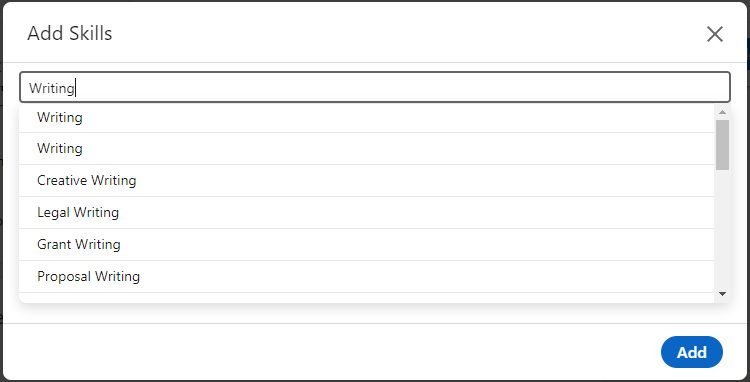Click empty space right of the Legal Writing text
This screenshot has width=750, height=382.
pyautogui.click(x=416, y=213)
